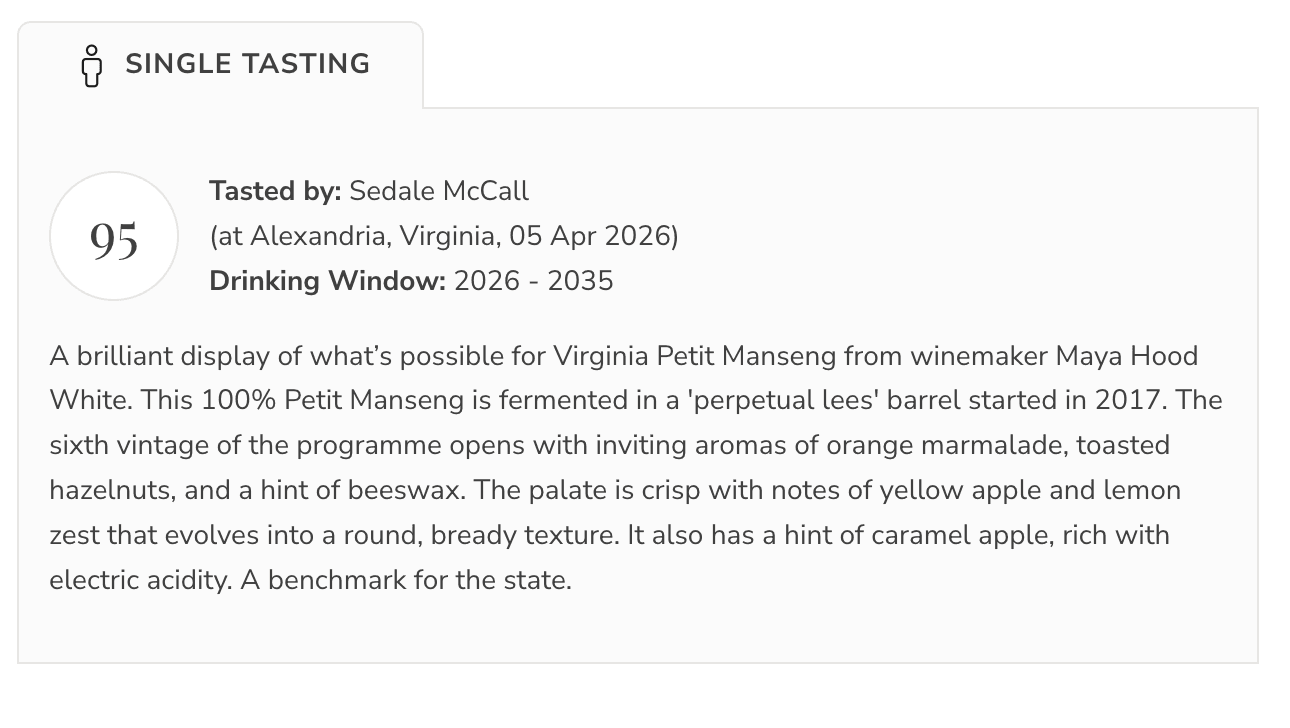Click the Tasted by label
Image resolution: width=1290 pixels, height=728 pixels.
click(275, 191)
